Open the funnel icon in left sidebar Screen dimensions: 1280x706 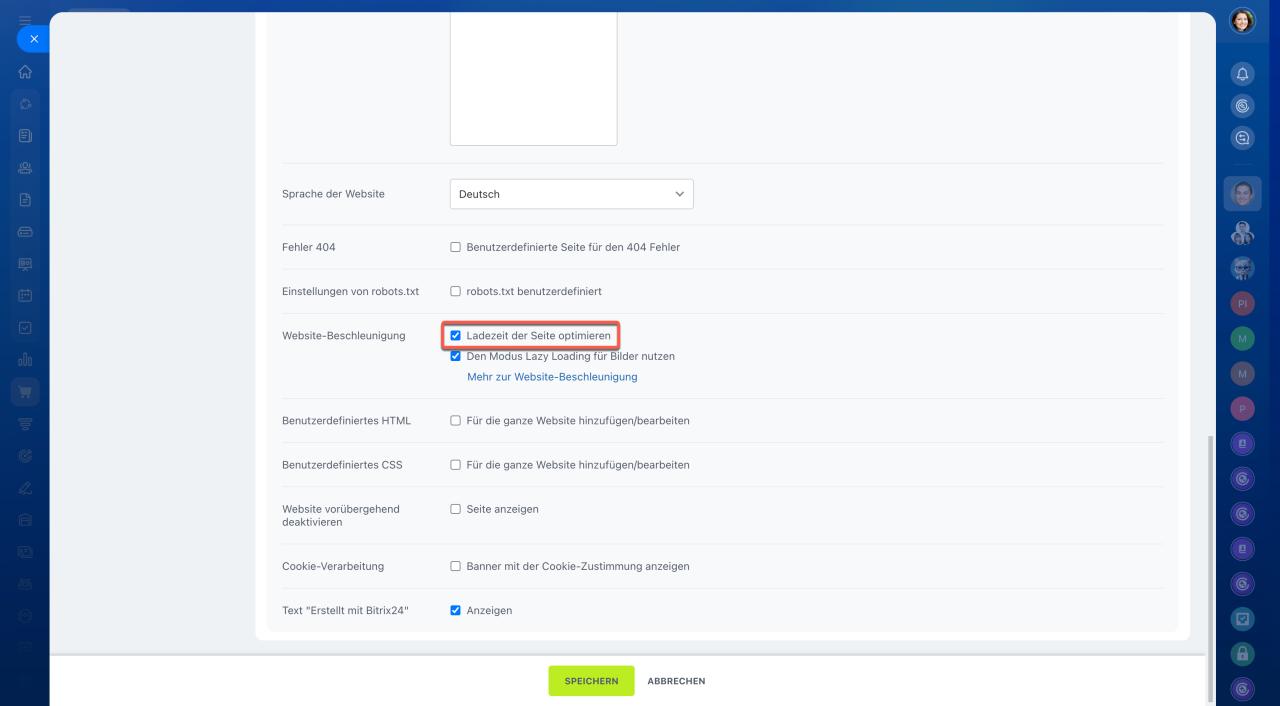click(25, 424)
